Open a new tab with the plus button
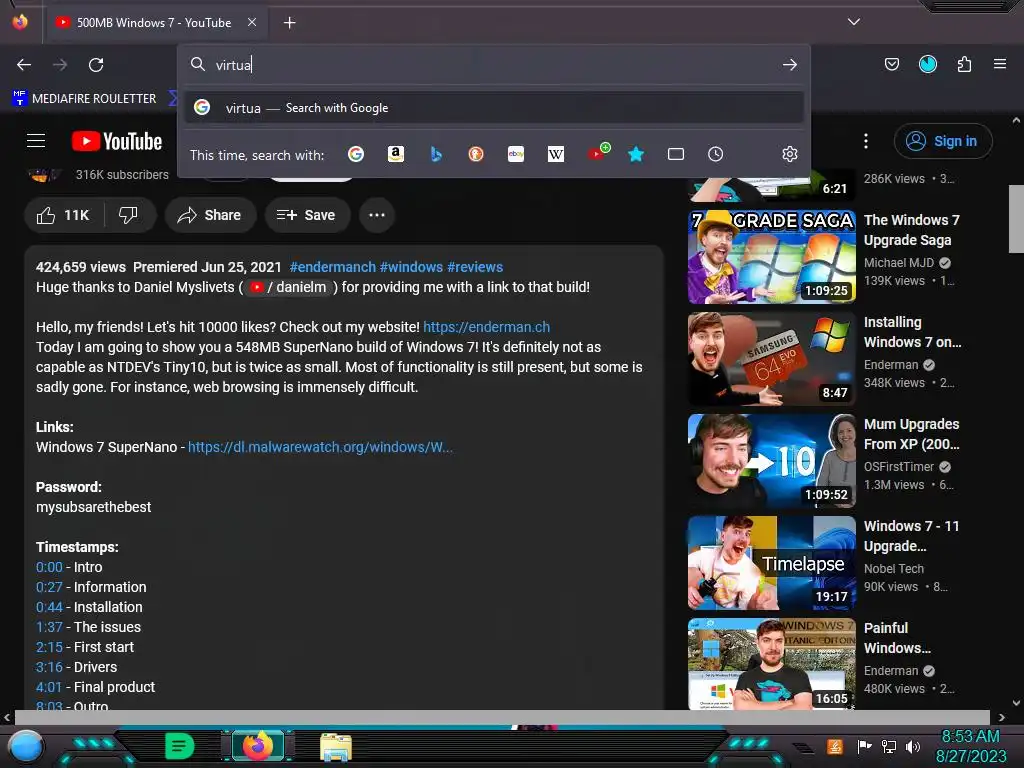The height and width of the screenshot is (768, 1024). click(x=289, y=23)
